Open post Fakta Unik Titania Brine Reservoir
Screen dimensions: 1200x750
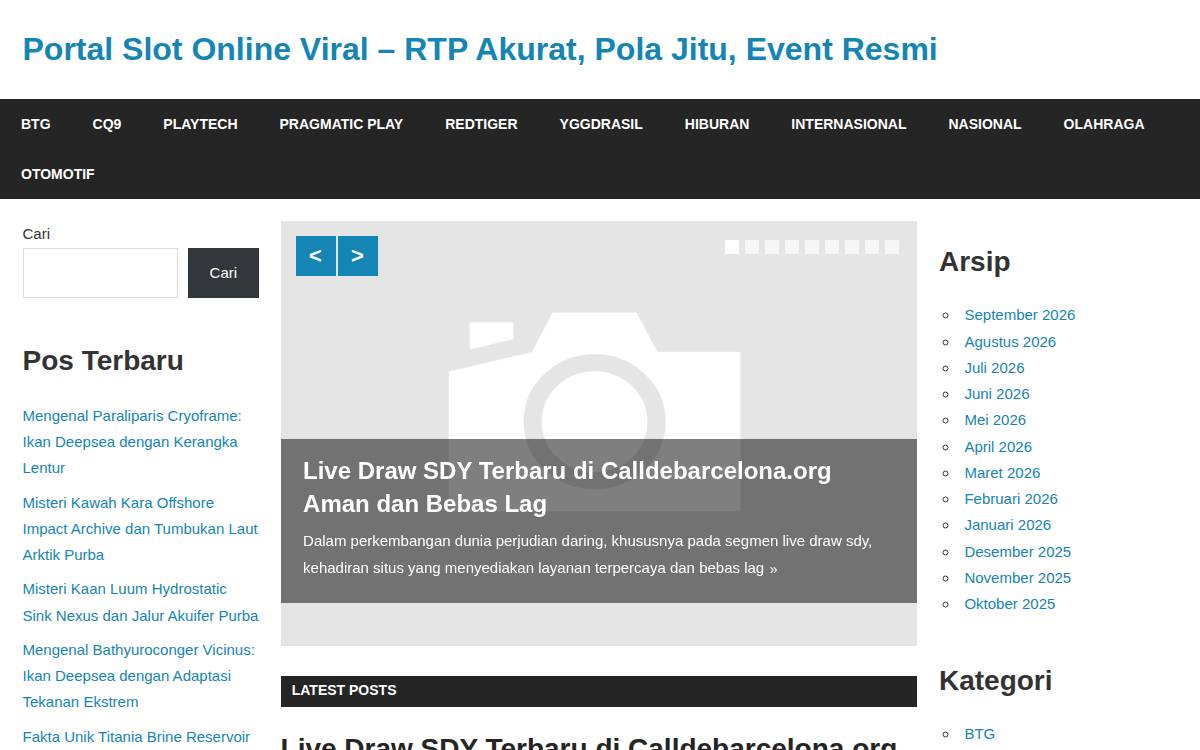pos(136,737)
